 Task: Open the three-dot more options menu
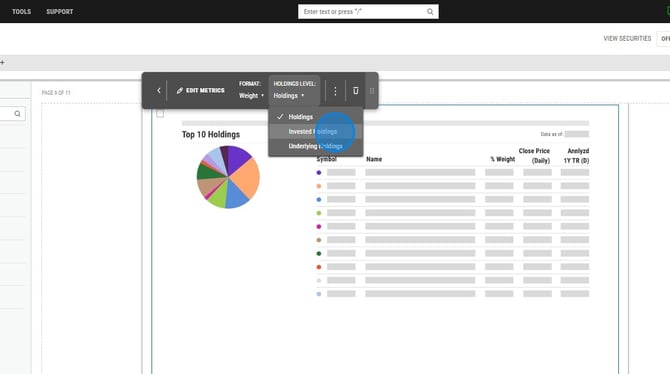pyautogui.click(x=335, y=91)
